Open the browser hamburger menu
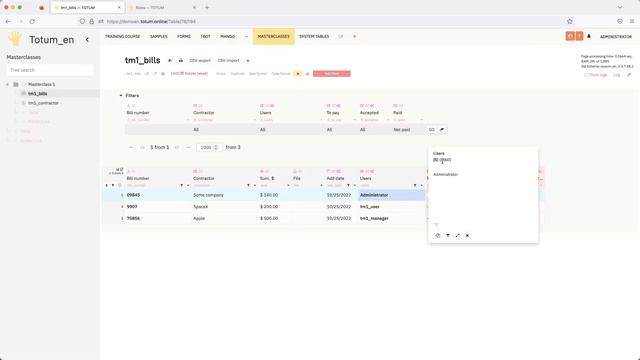Viewport: 640px width, 360px height. [x=632, y=21]
